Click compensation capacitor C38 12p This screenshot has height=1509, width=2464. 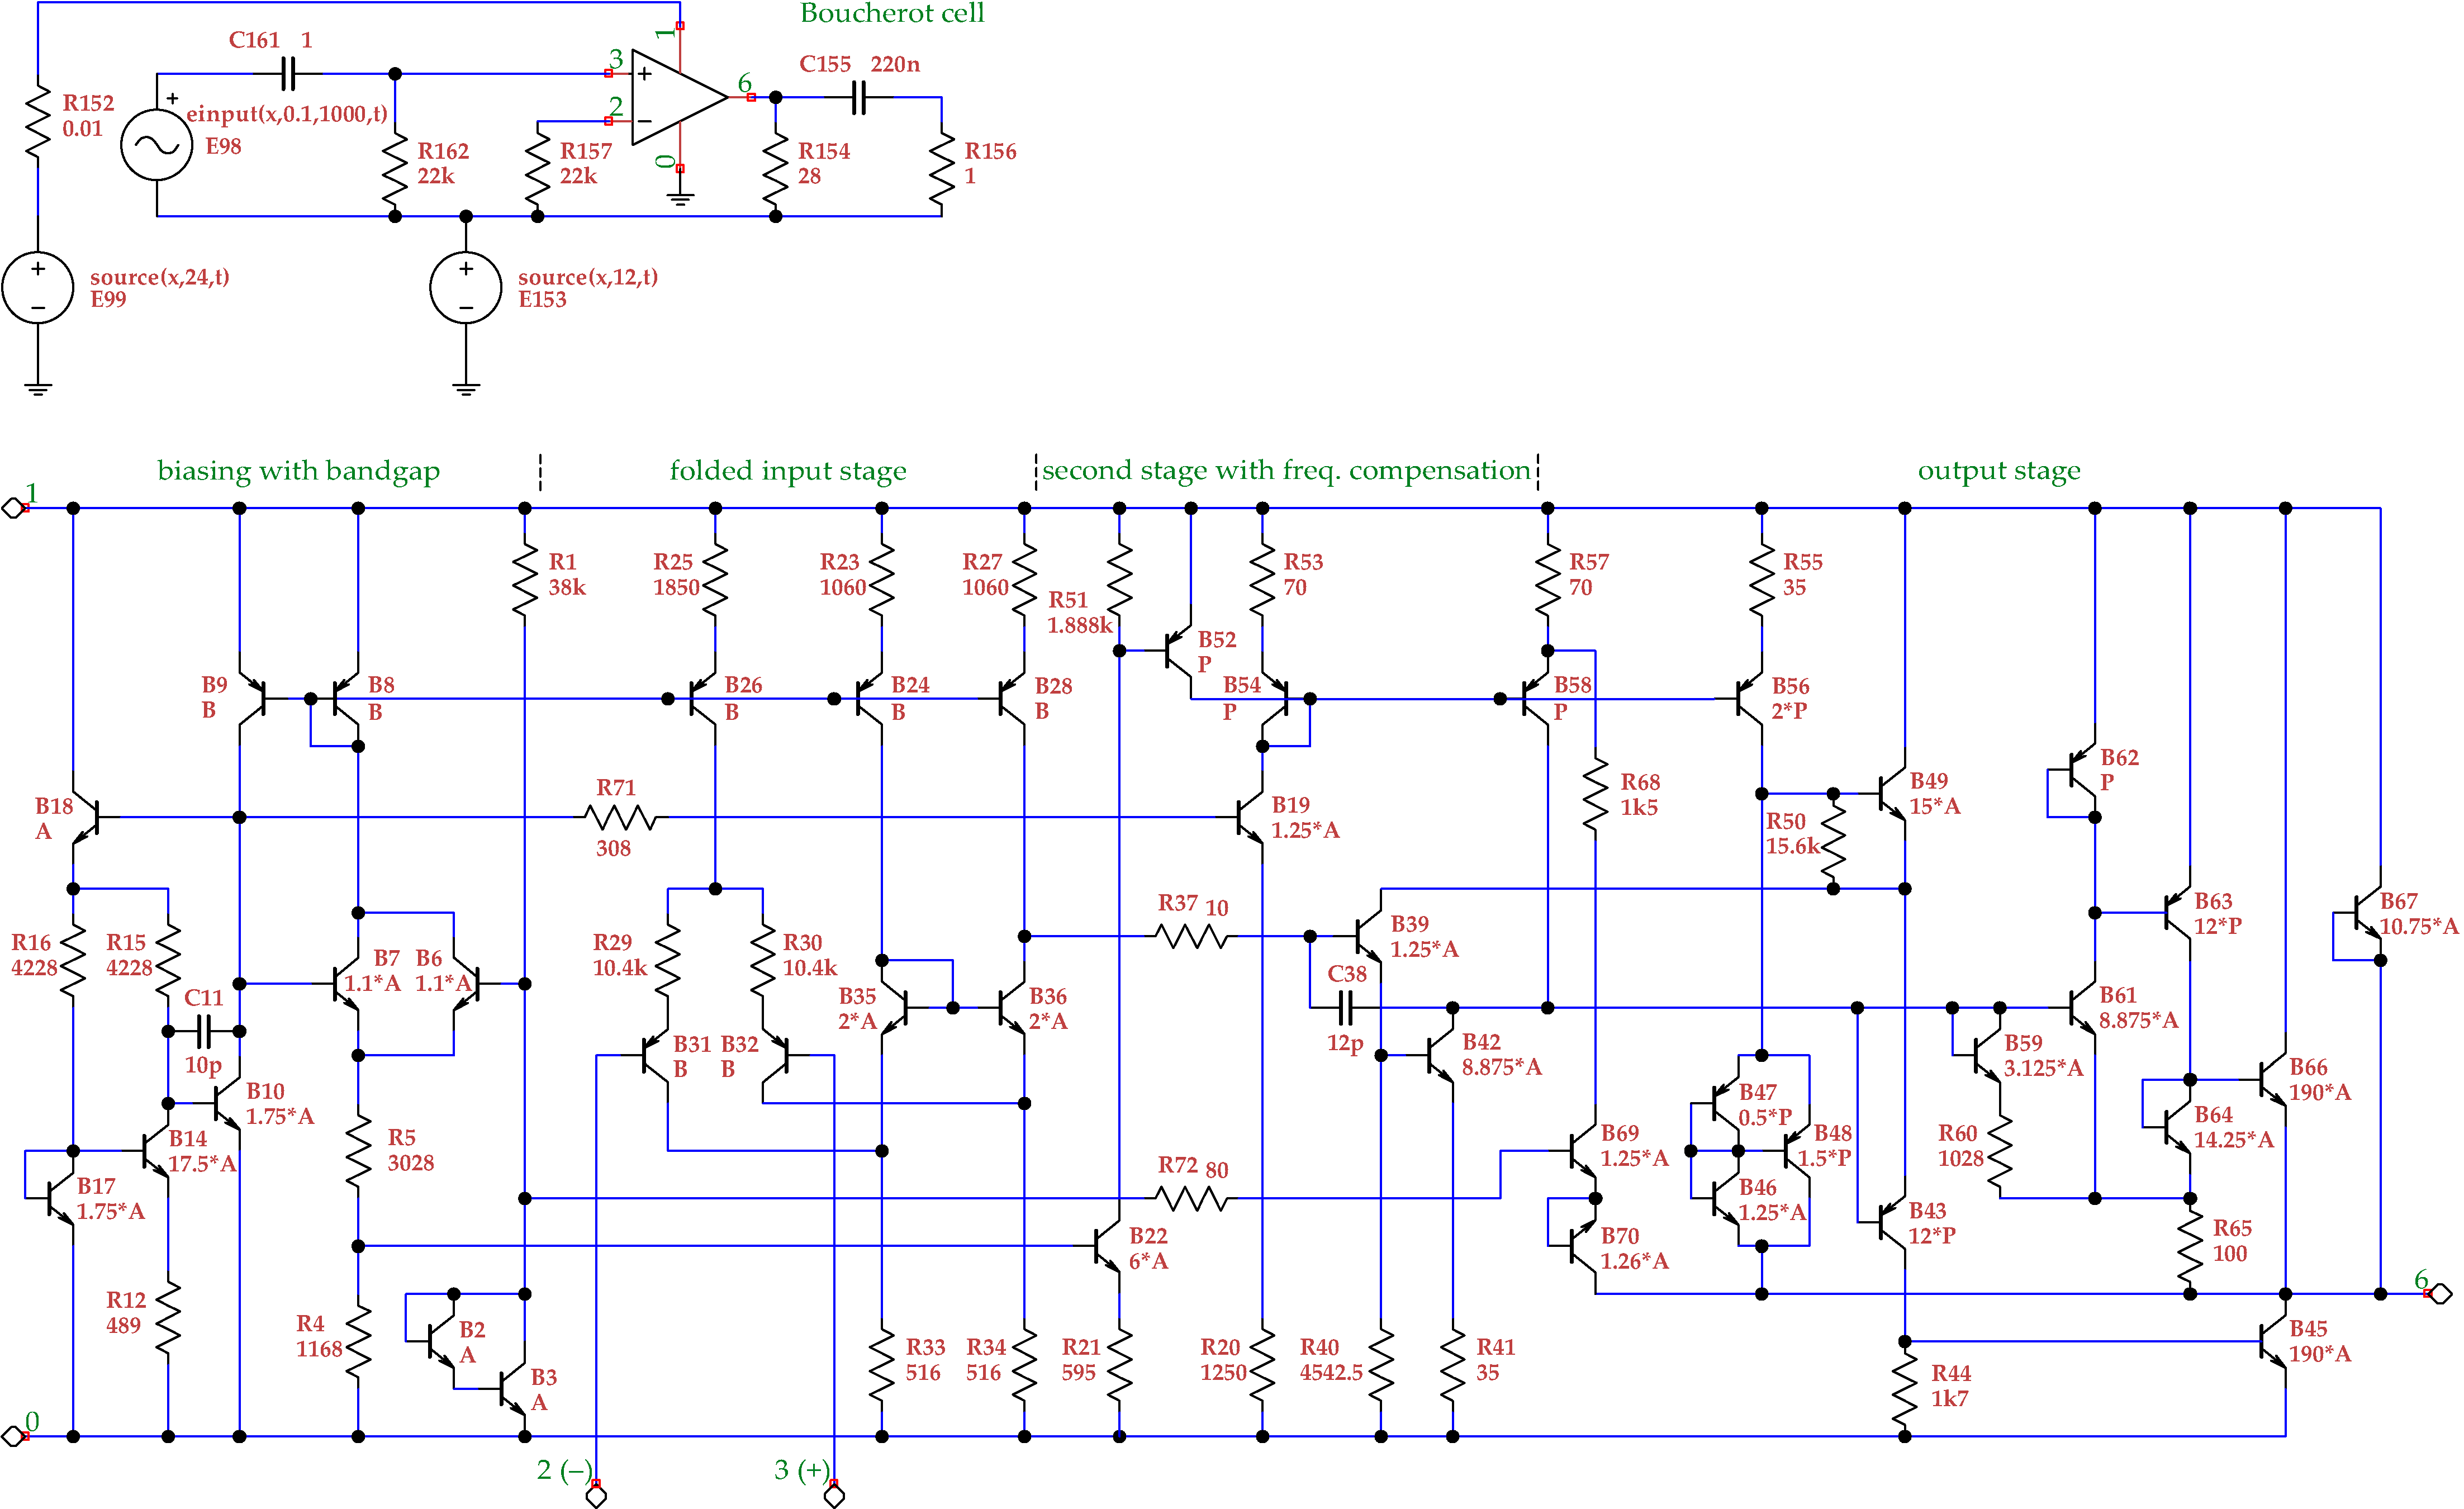point(1345,1008)
